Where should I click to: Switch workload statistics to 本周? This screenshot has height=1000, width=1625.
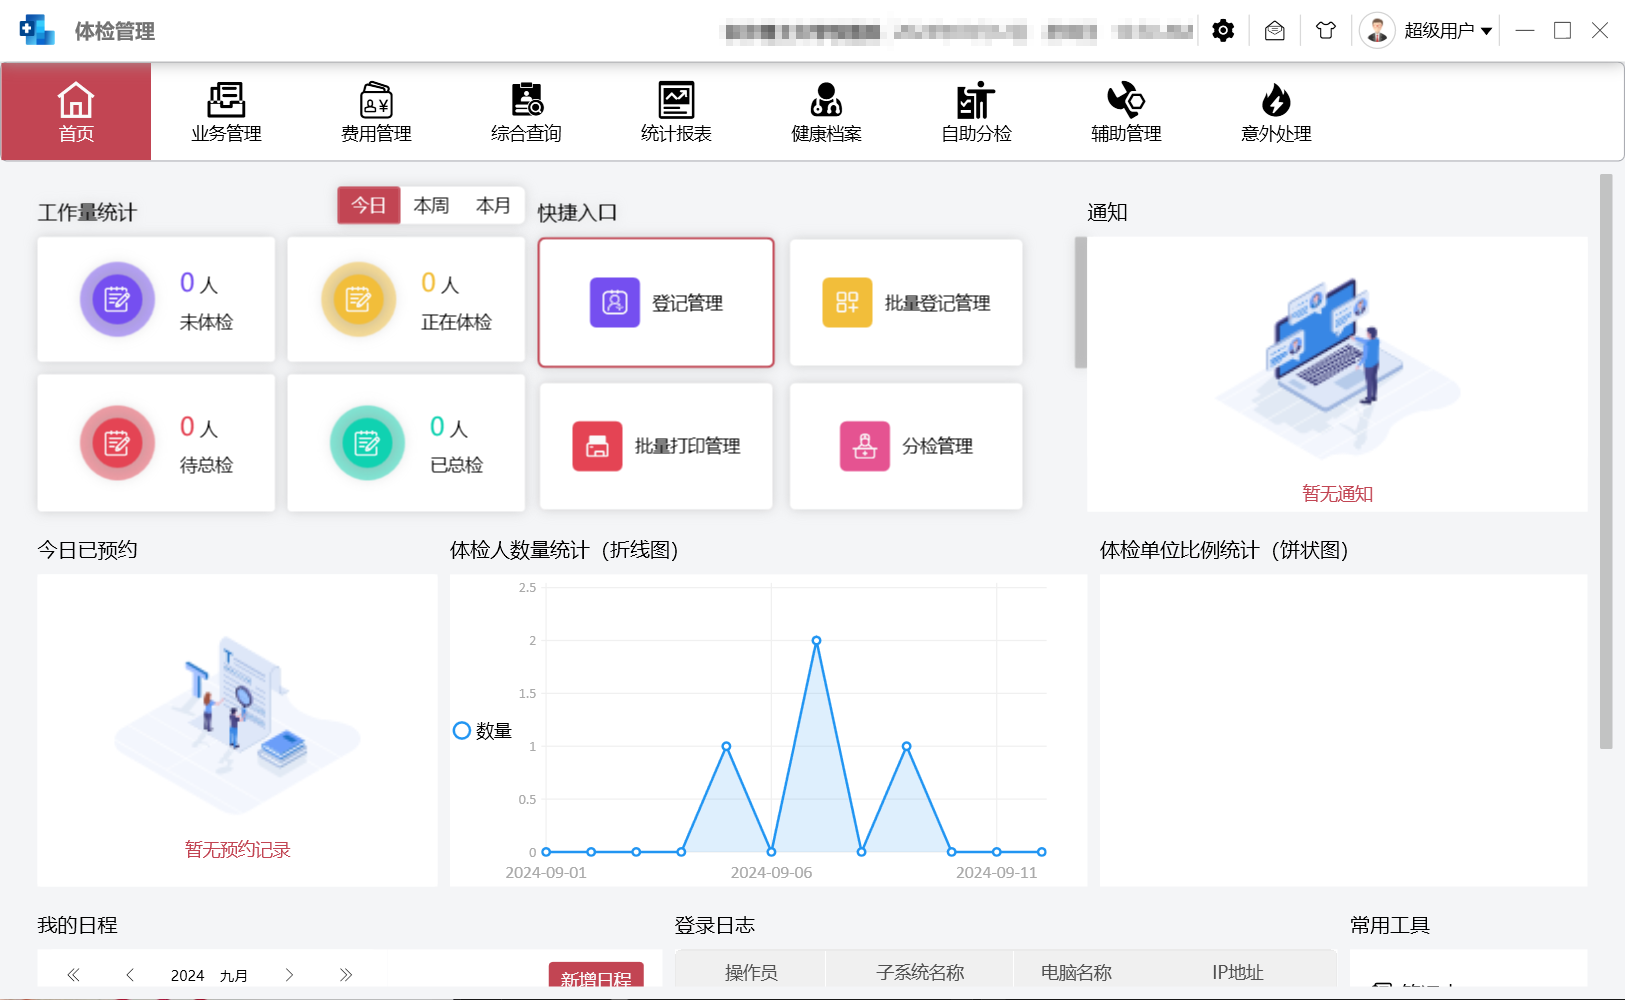pos(430,205)
